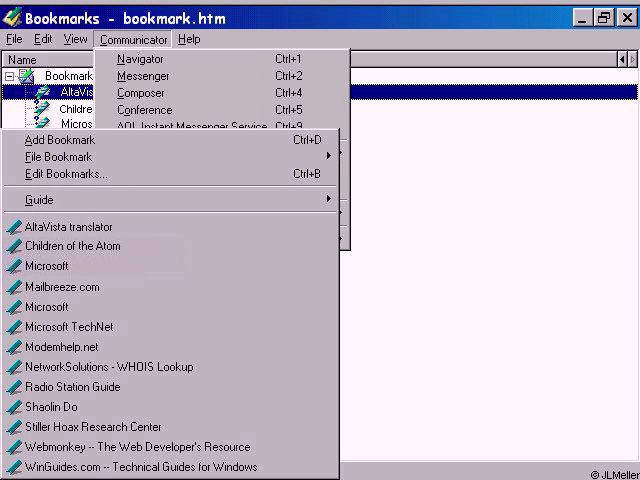Click the Radio Station Guide bookmark icon
The height and width of the screenshot is (480, 640).
coord(14,387)
